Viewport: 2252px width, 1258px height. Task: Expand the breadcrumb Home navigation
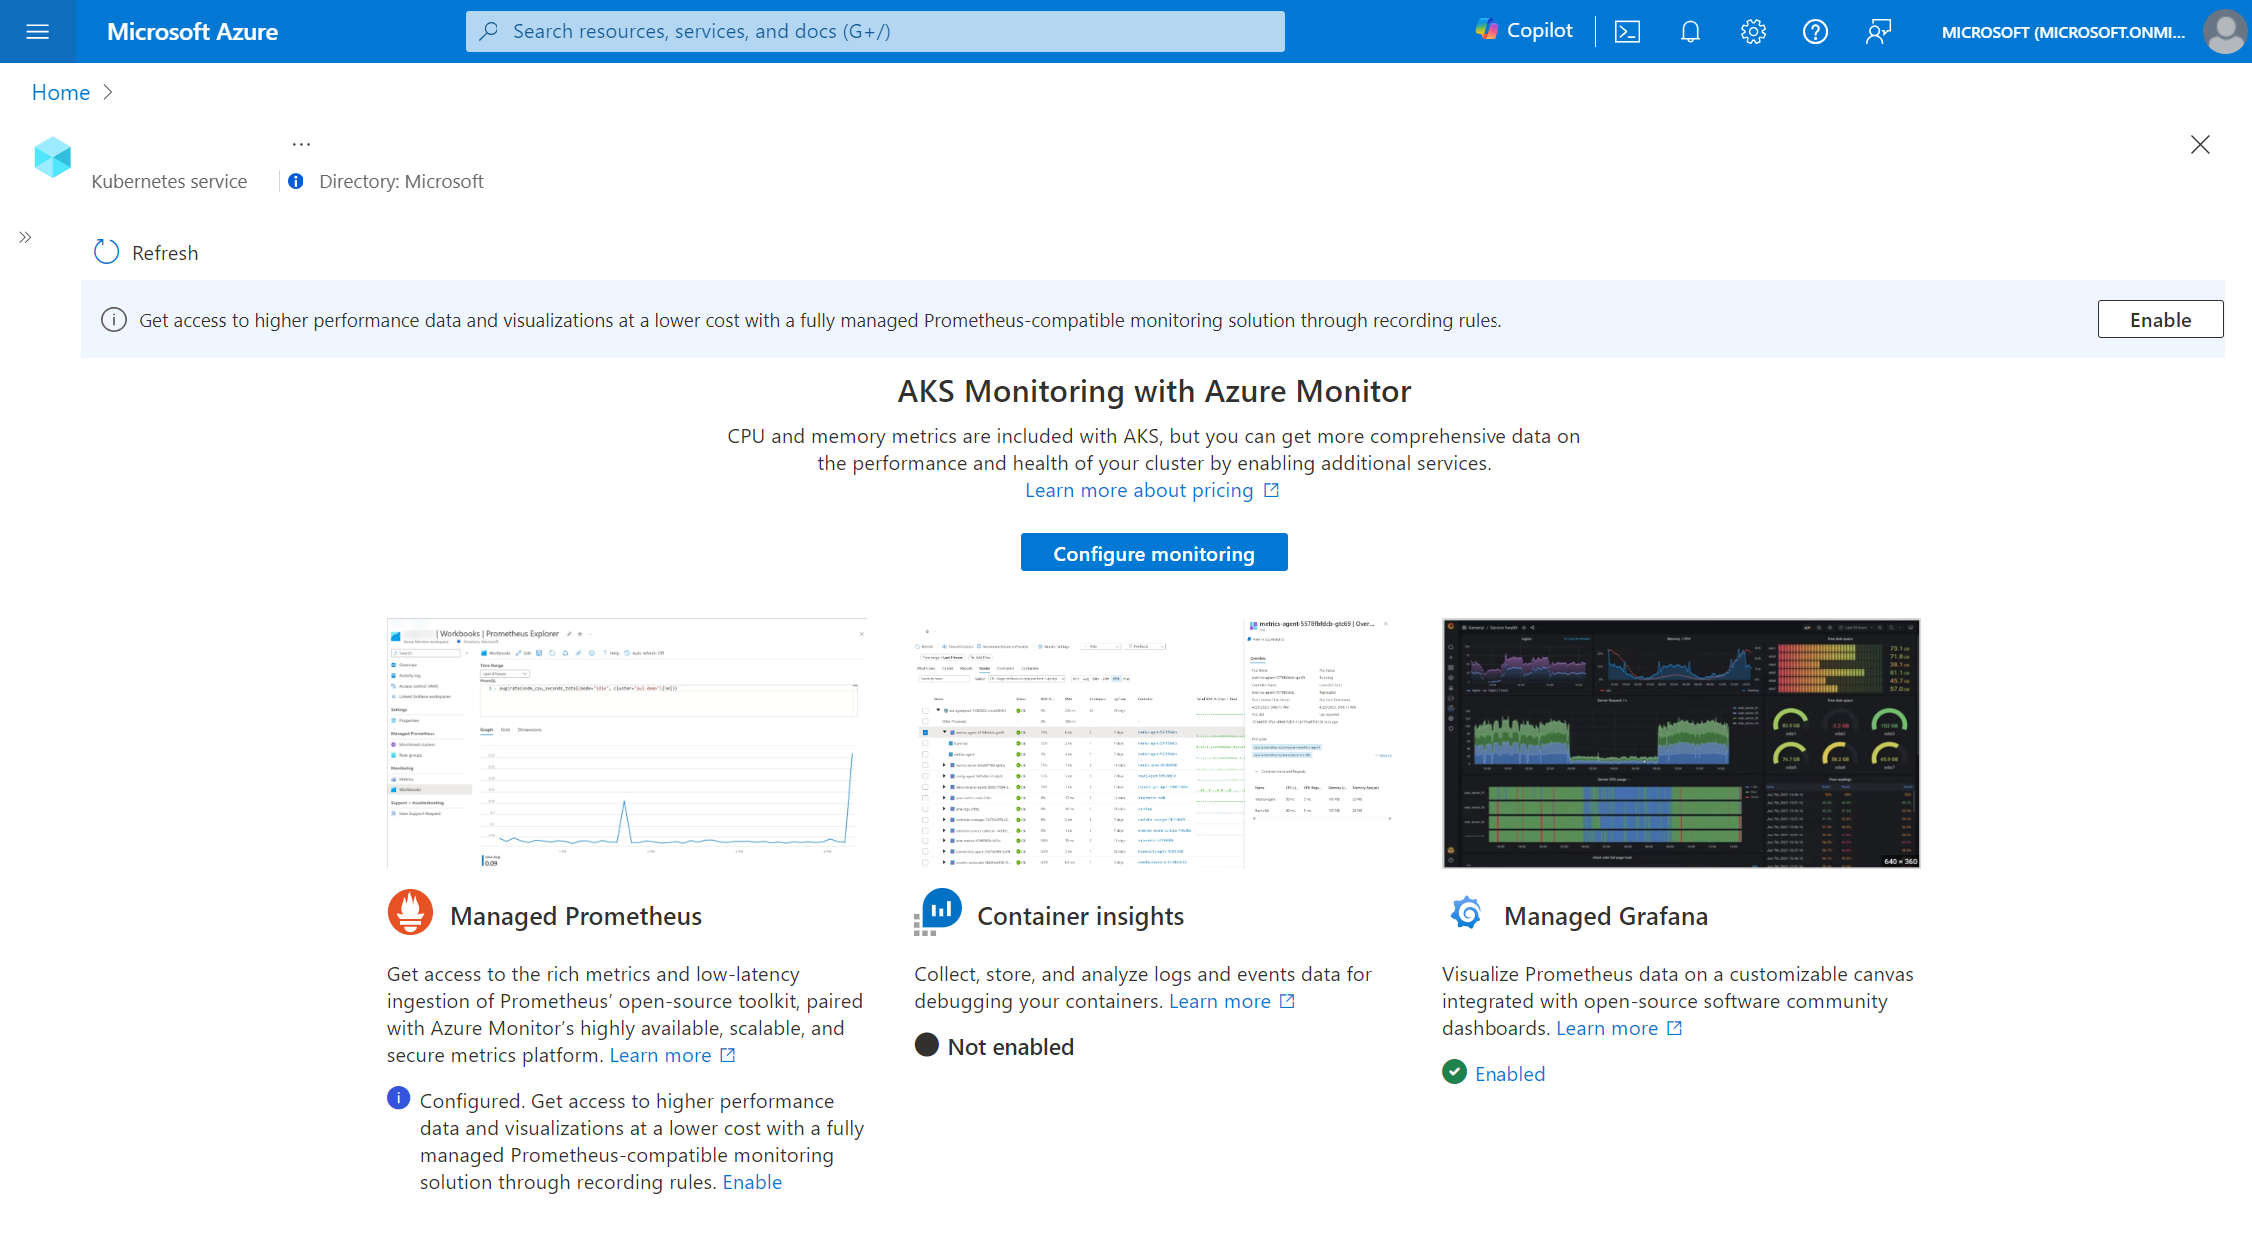(108, 93)
